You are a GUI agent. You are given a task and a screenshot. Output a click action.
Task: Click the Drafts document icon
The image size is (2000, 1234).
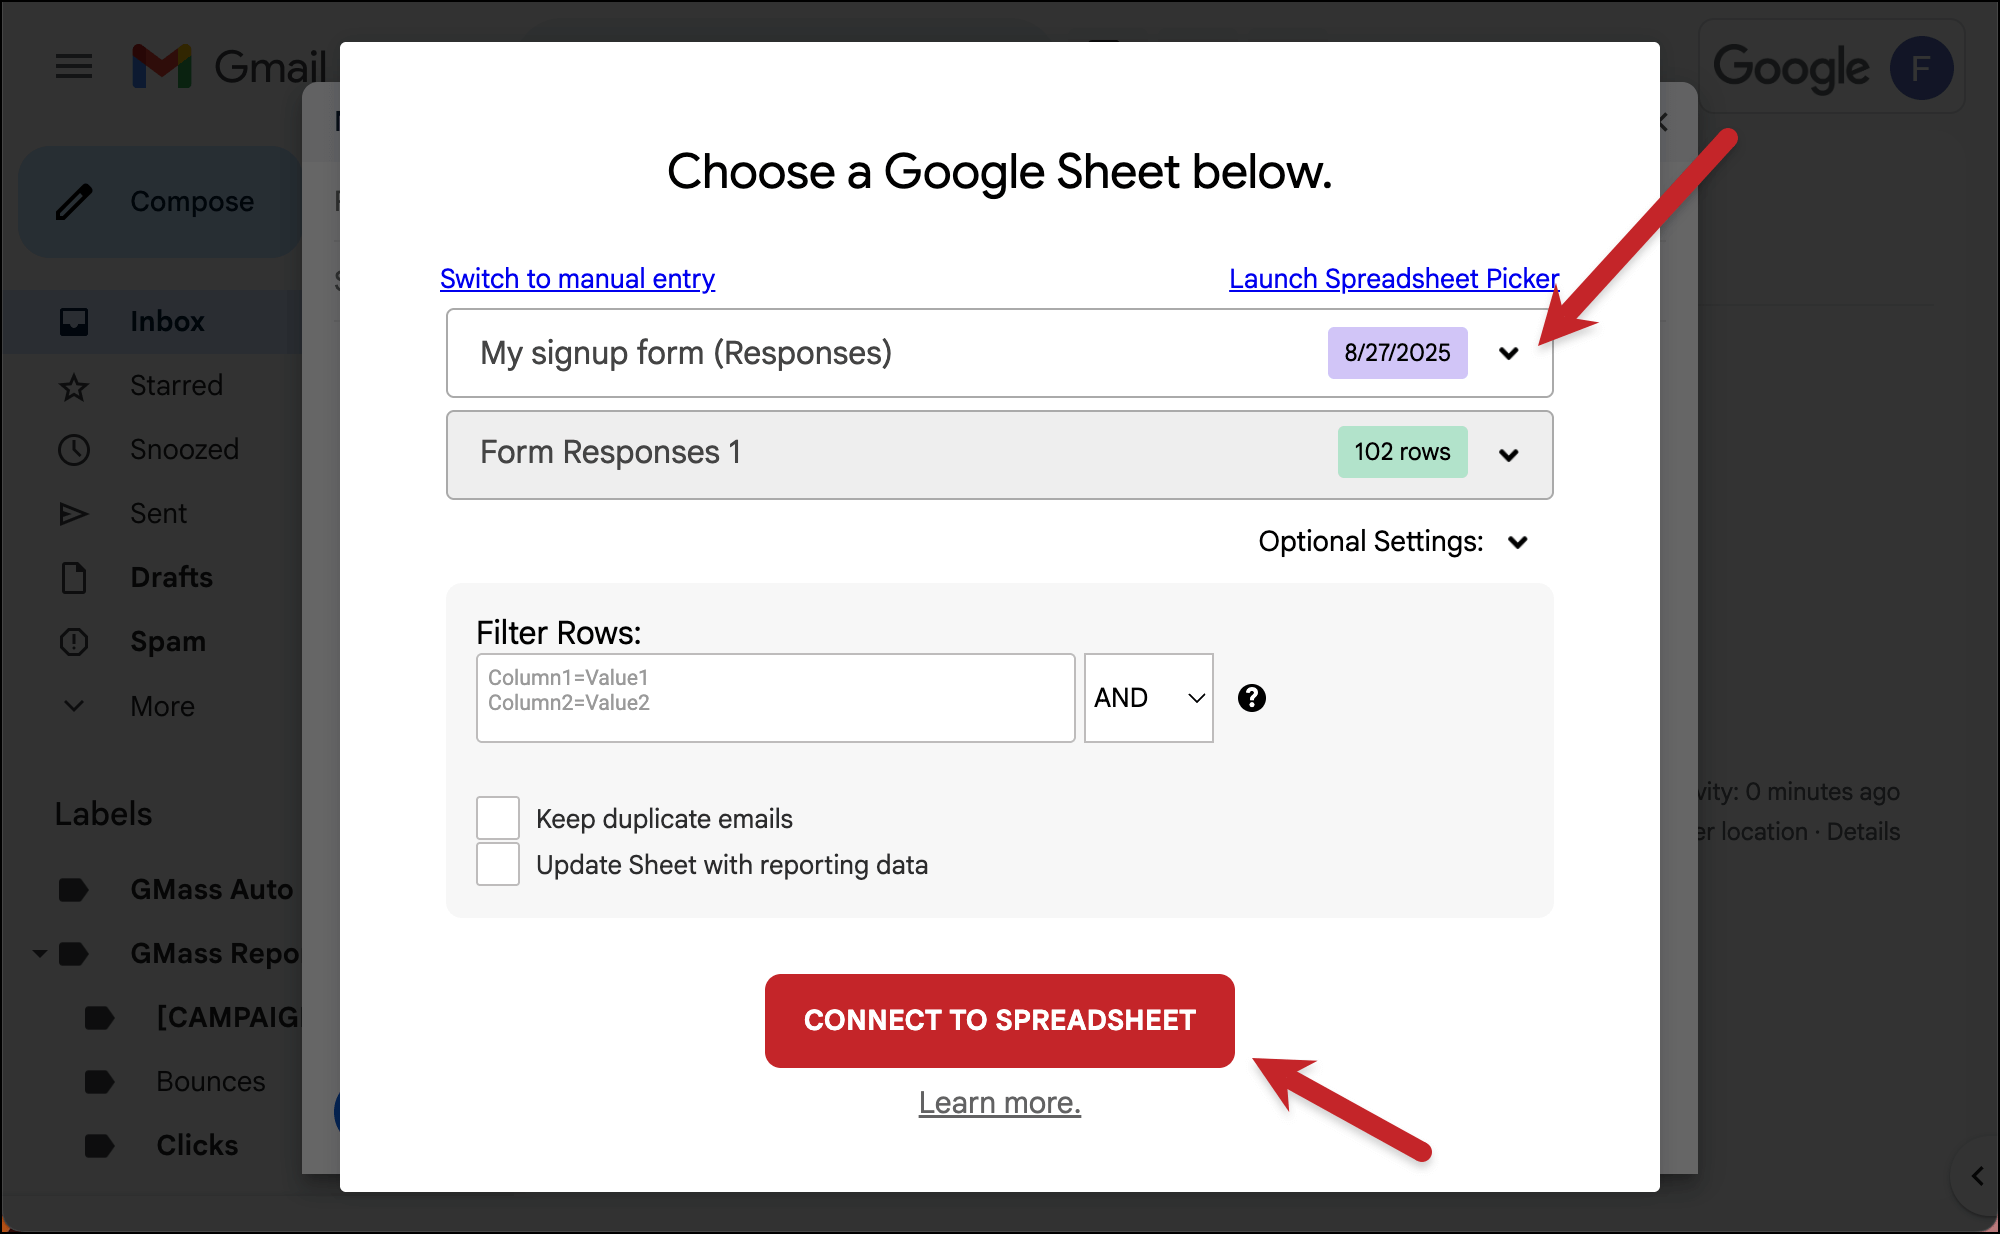coord(73,577)
